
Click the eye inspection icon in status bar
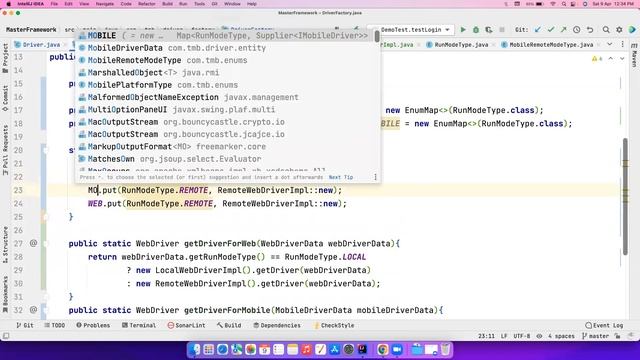click(539, 336)
